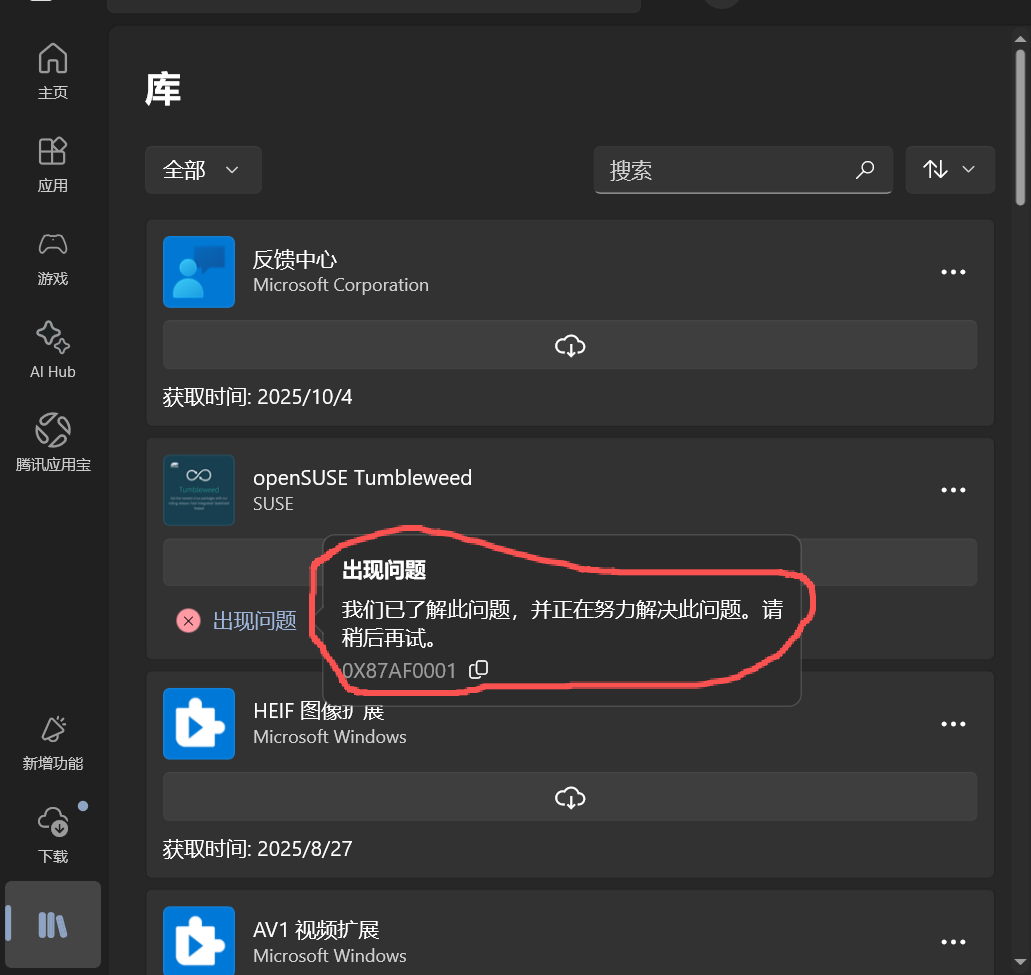Click the openSUSE Tumbleweed title
Viewport: 1031px width, 975px height.
(x=362, y=477)
